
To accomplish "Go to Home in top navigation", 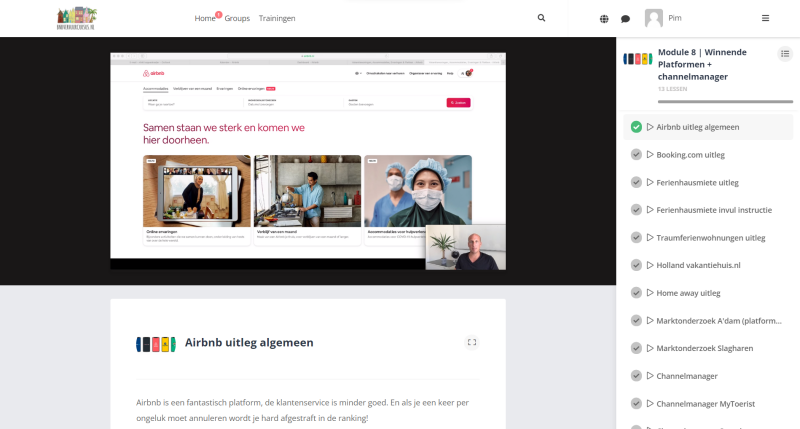I will click(205, 18).
